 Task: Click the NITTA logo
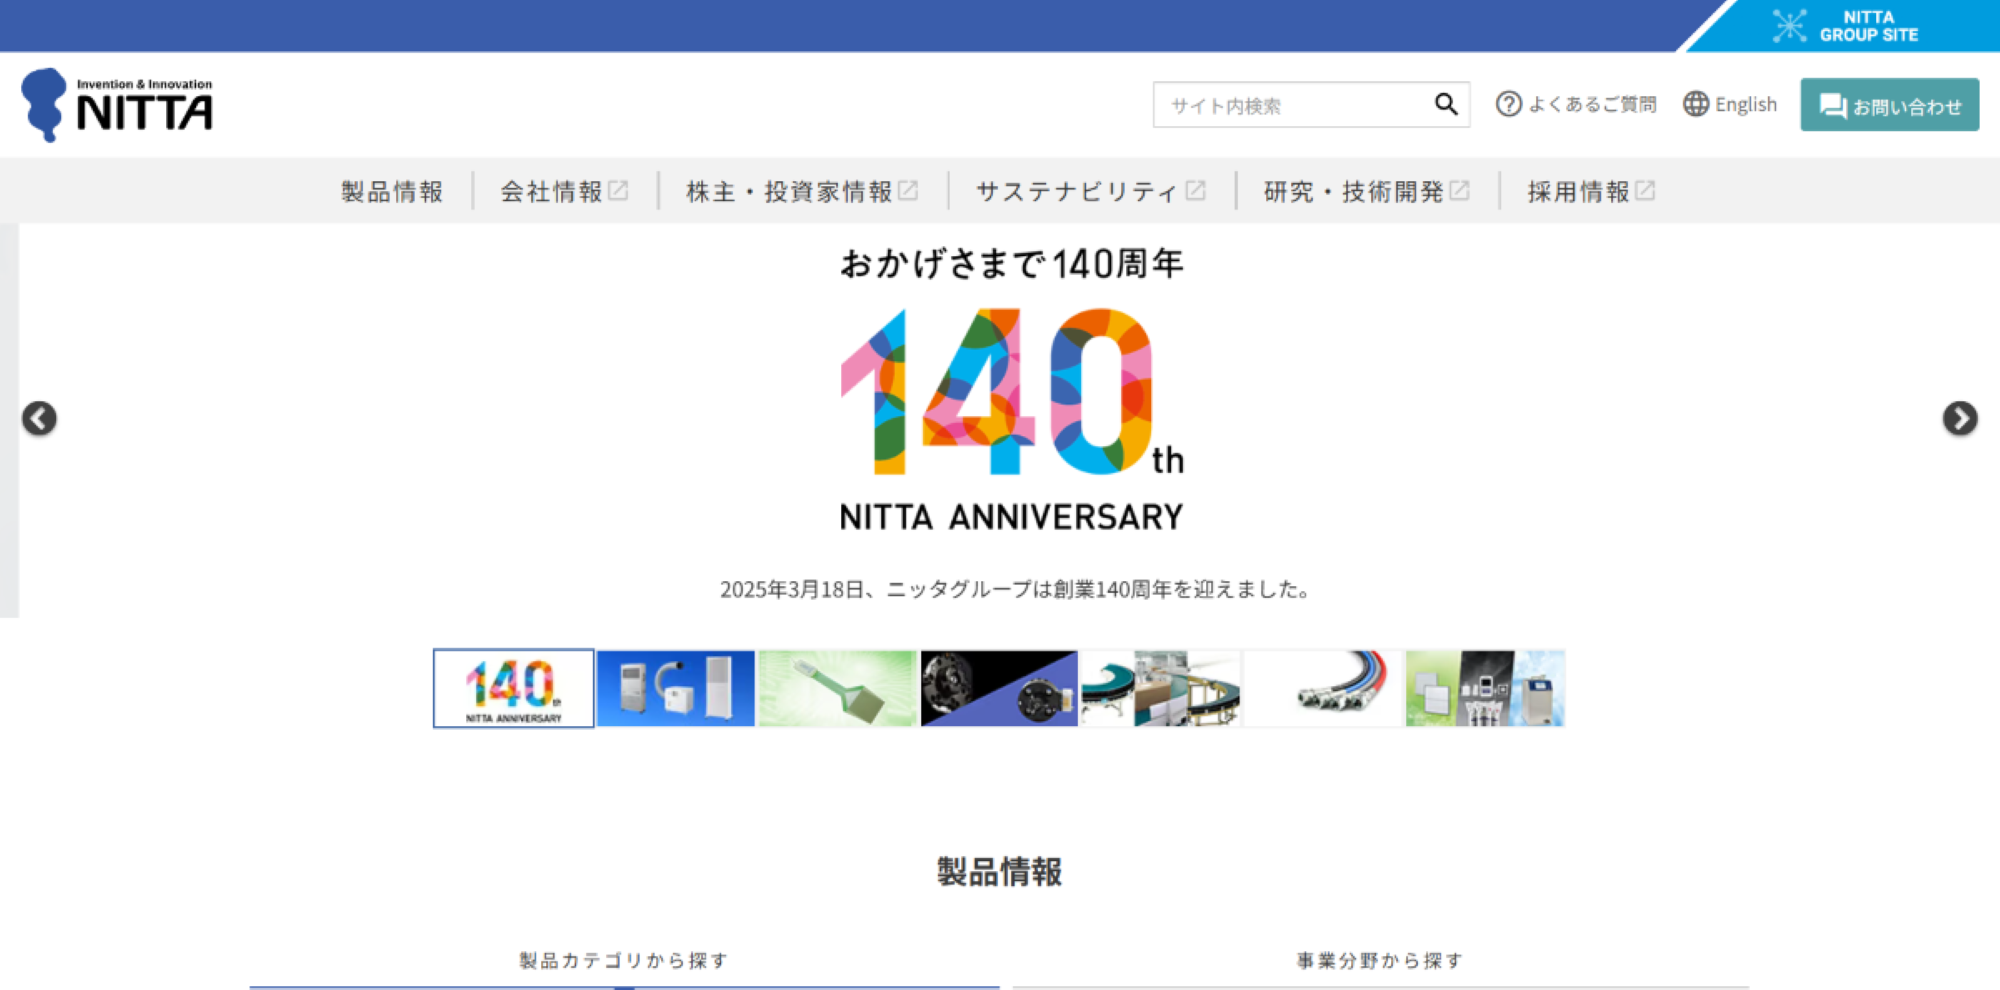coord(118,104)
